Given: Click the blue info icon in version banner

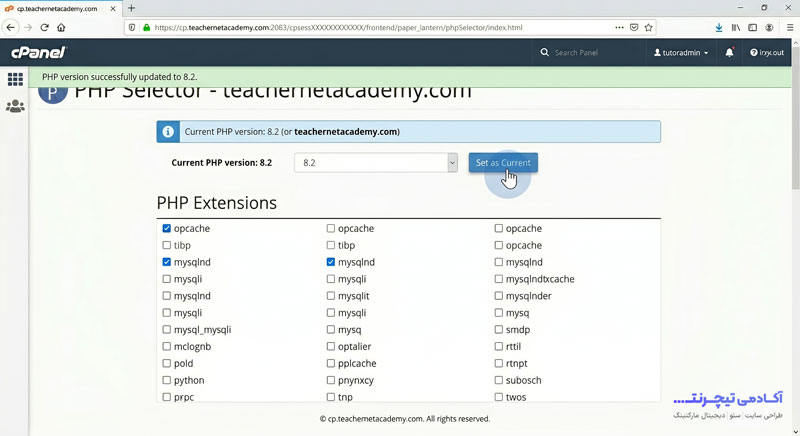Looking at the screenshot, I should [168, 132].
